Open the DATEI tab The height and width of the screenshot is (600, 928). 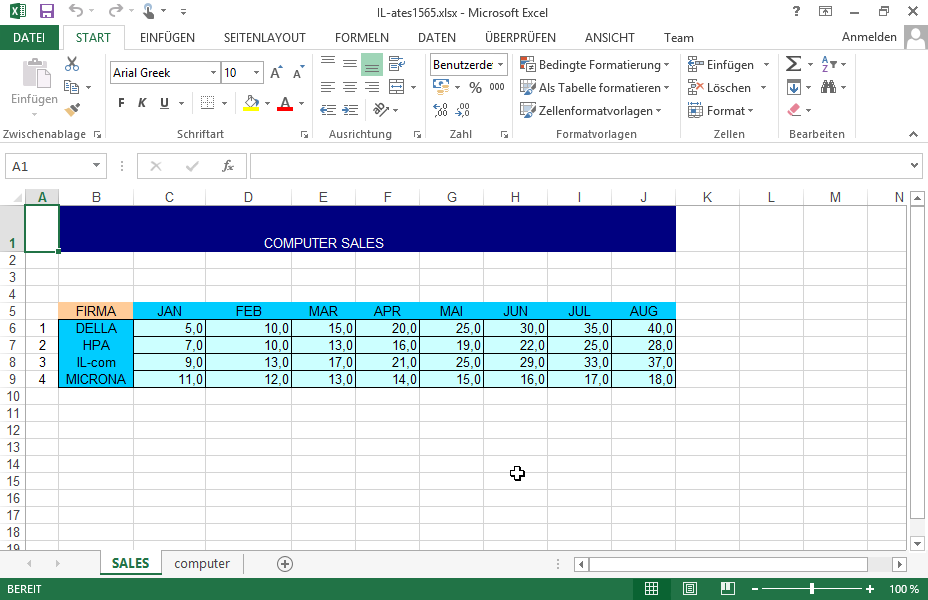point(29,38)
